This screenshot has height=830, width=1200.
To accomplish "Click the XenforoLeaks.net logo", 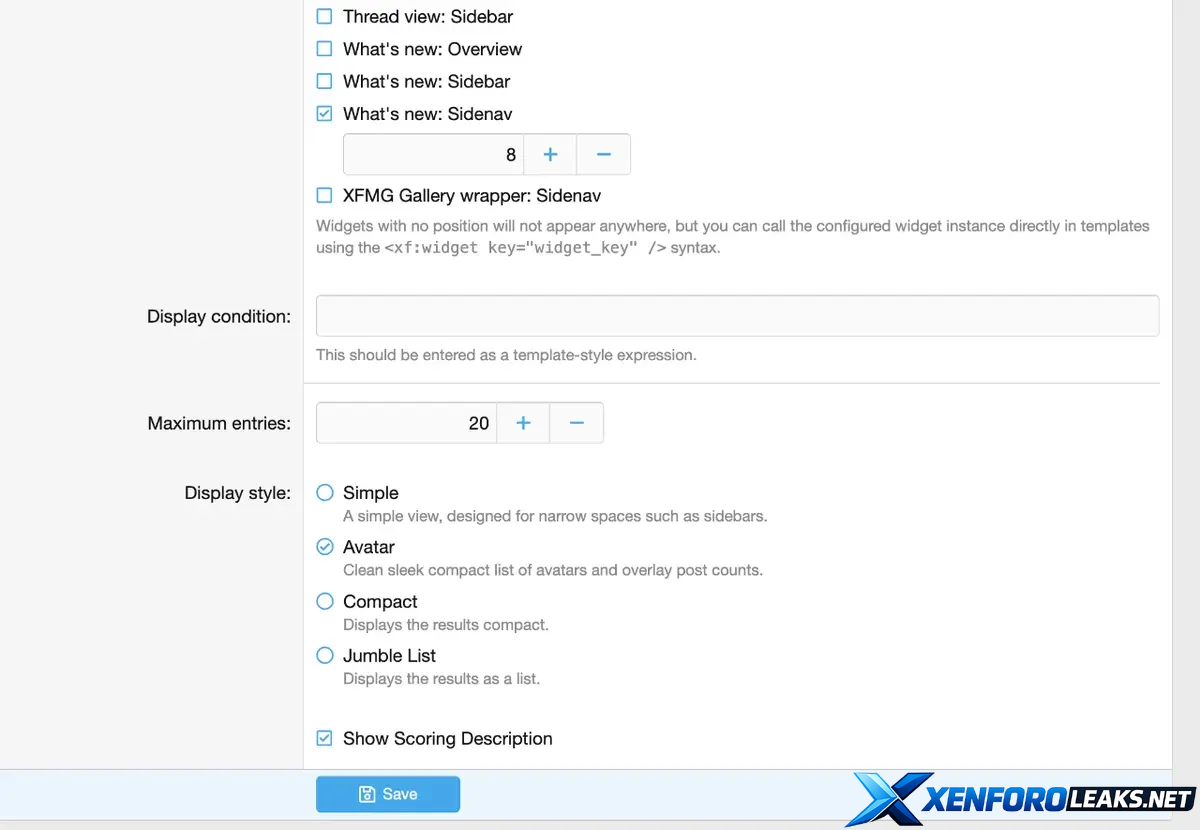I will coord(1022,799).
